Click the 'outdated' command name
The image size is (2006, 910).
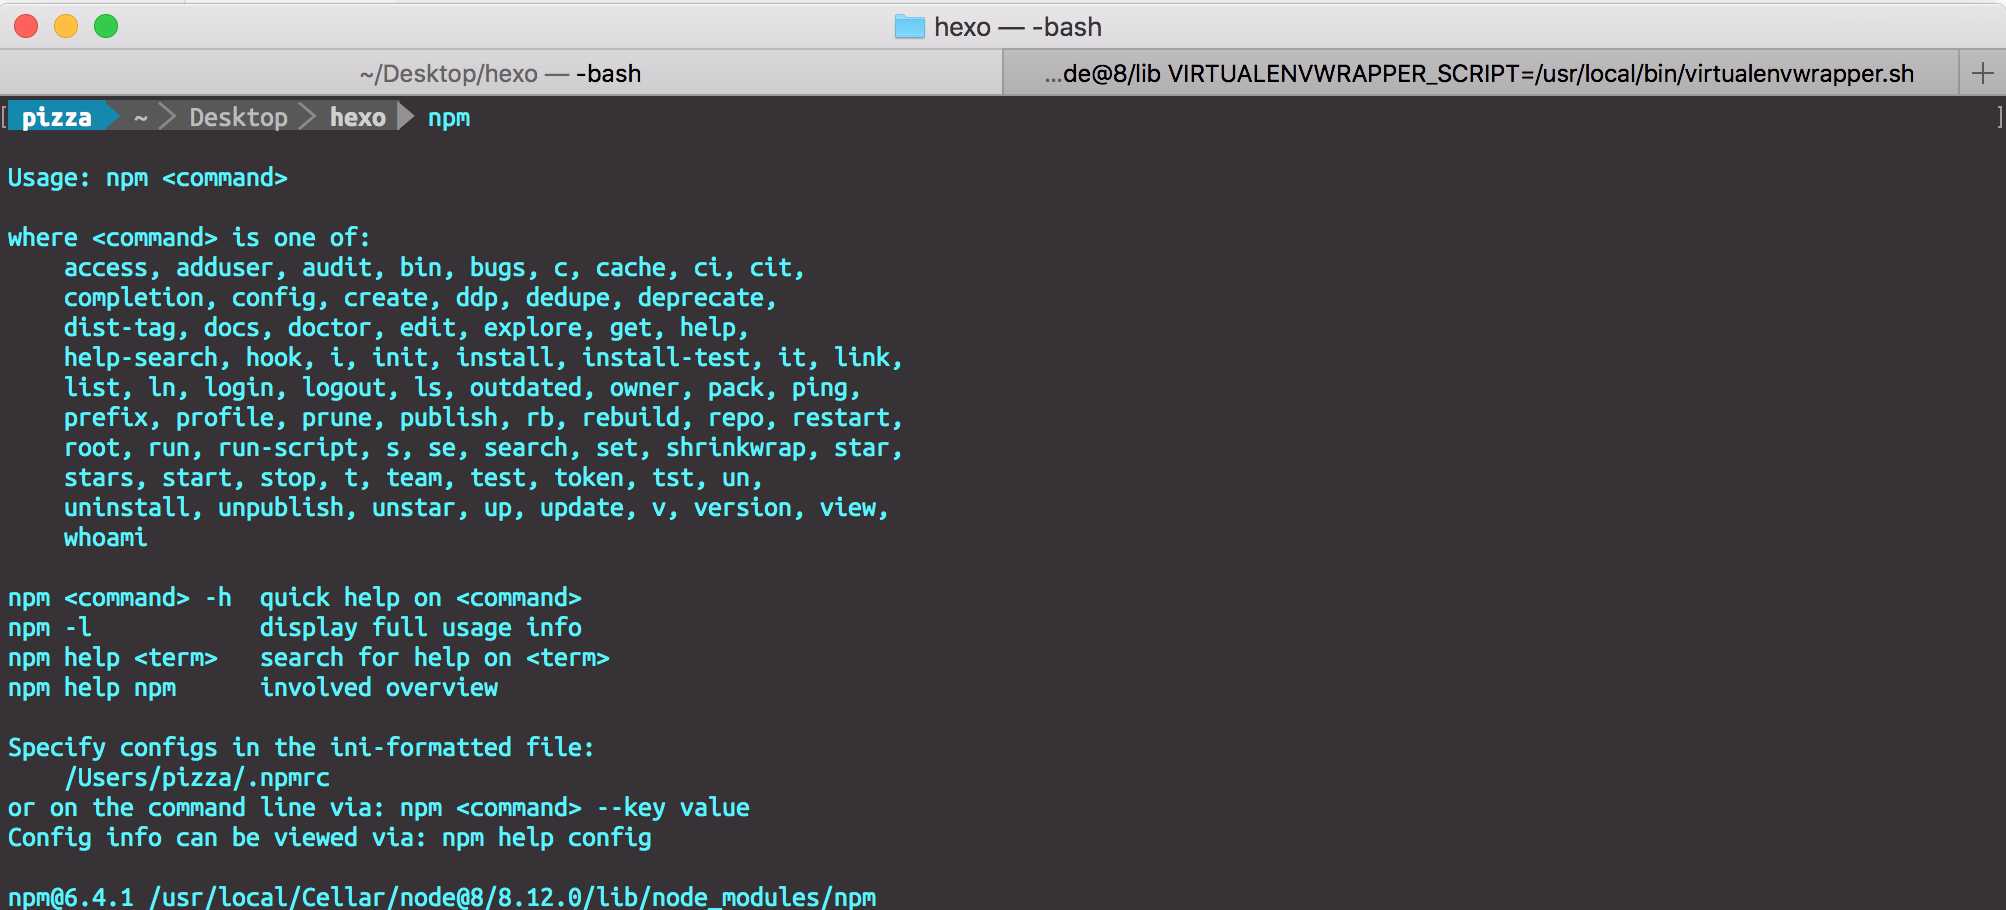click(526, 388)
